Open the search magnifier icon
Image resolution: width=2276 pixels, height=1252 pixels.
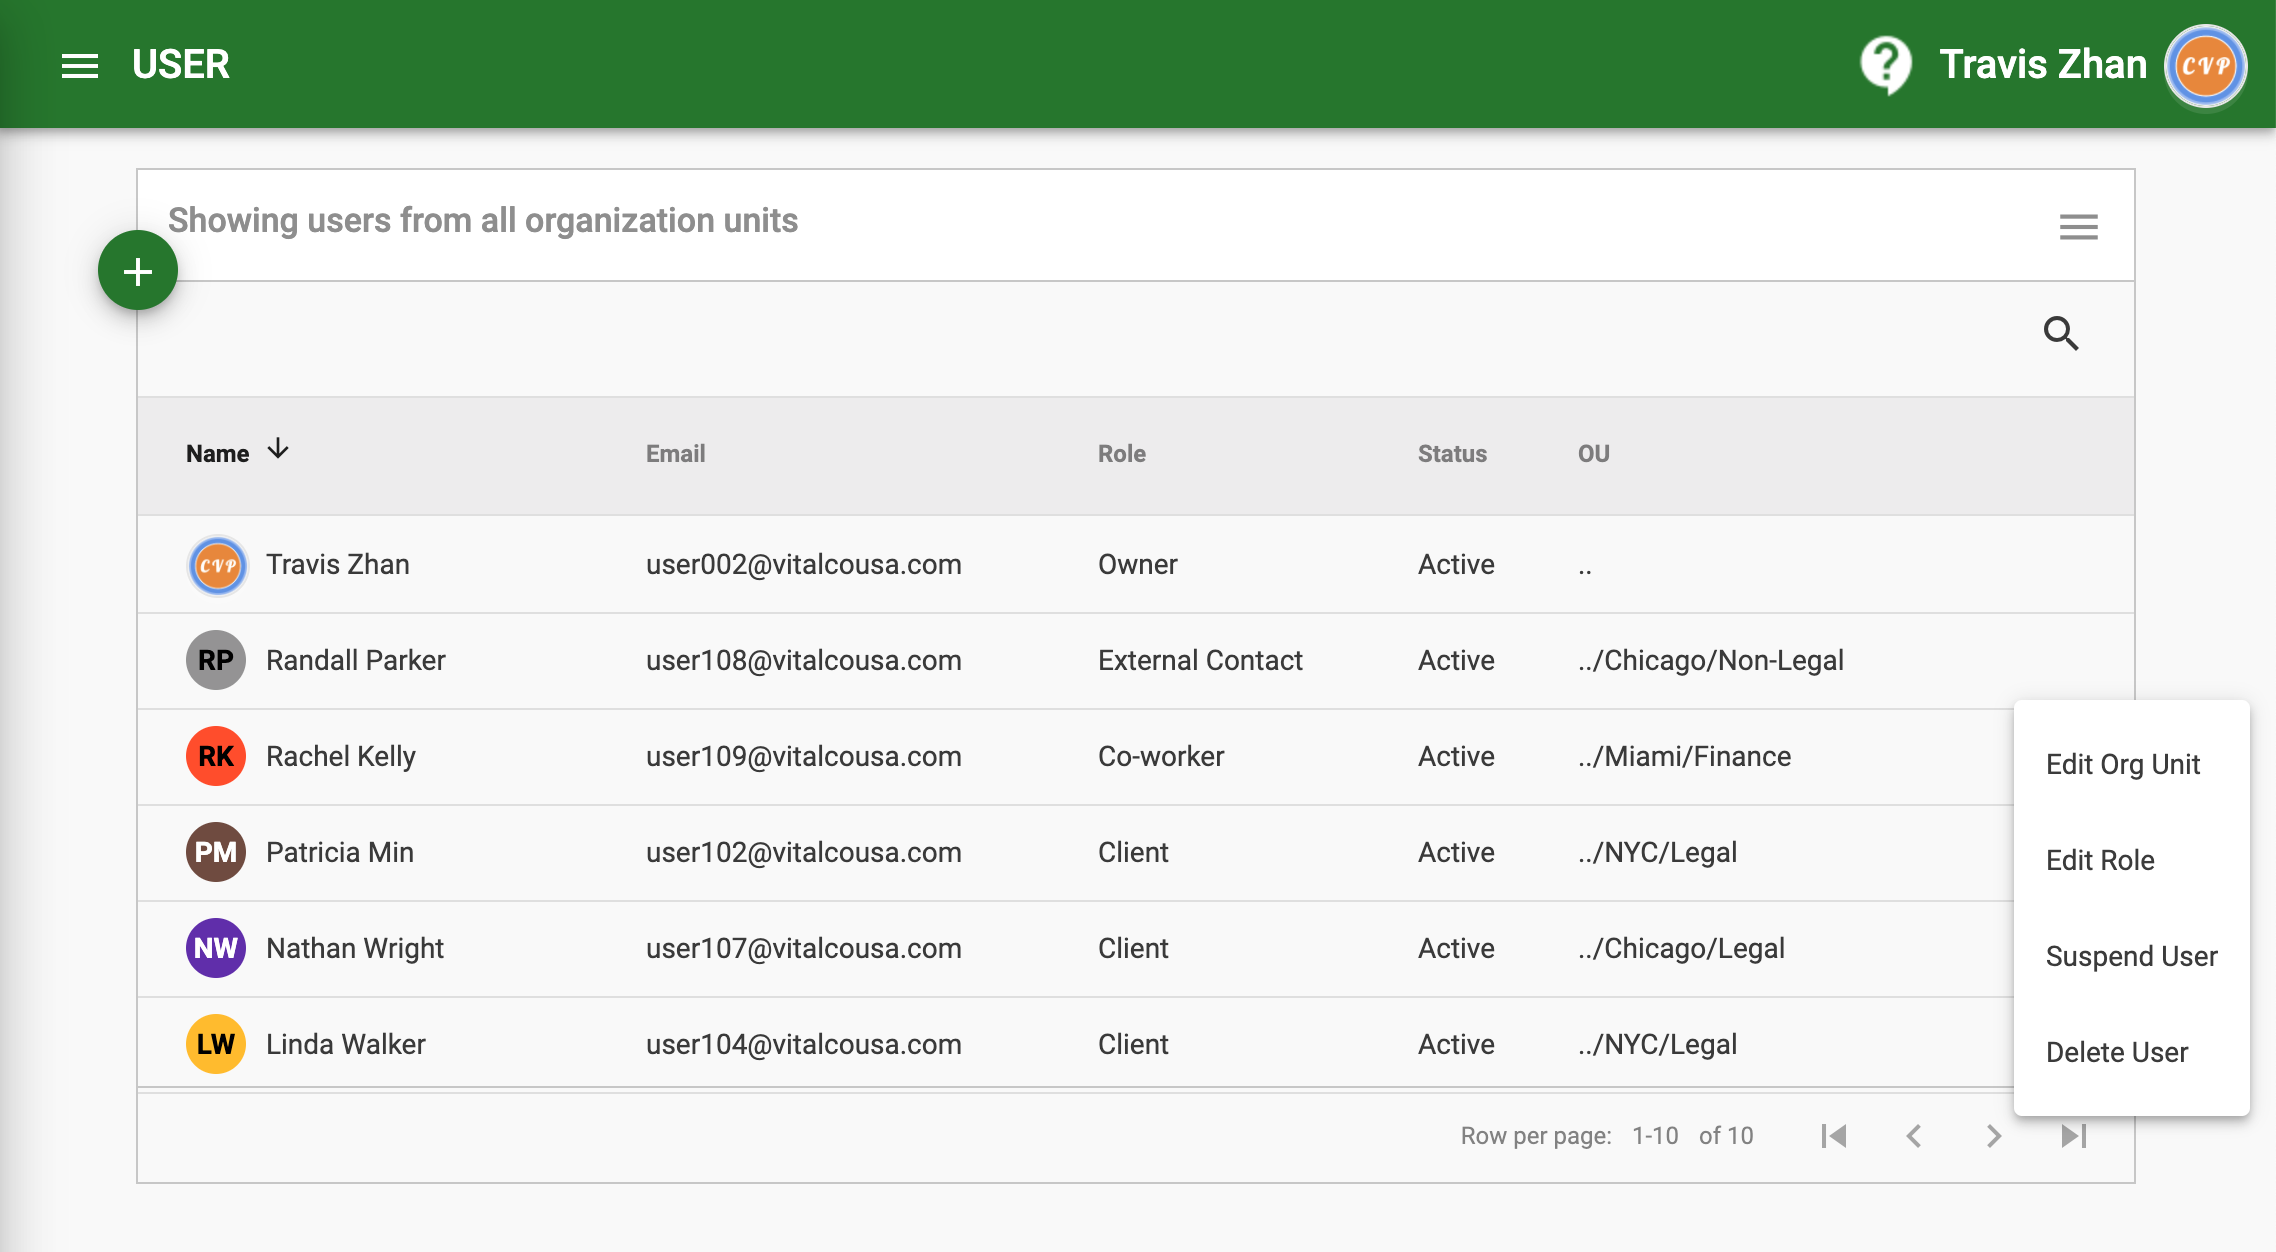[x=2060, y=333]
